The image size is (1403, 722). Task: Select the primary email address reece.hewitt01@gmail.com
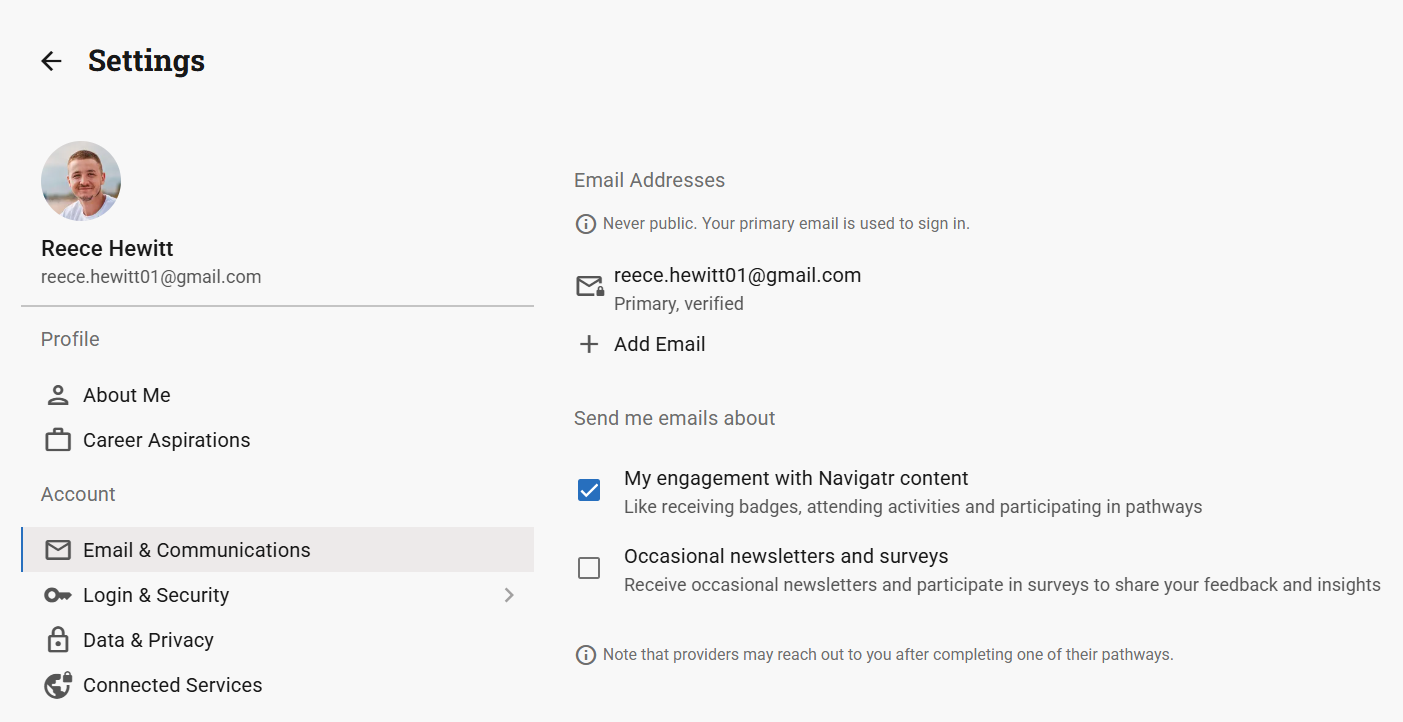[737, 275]
